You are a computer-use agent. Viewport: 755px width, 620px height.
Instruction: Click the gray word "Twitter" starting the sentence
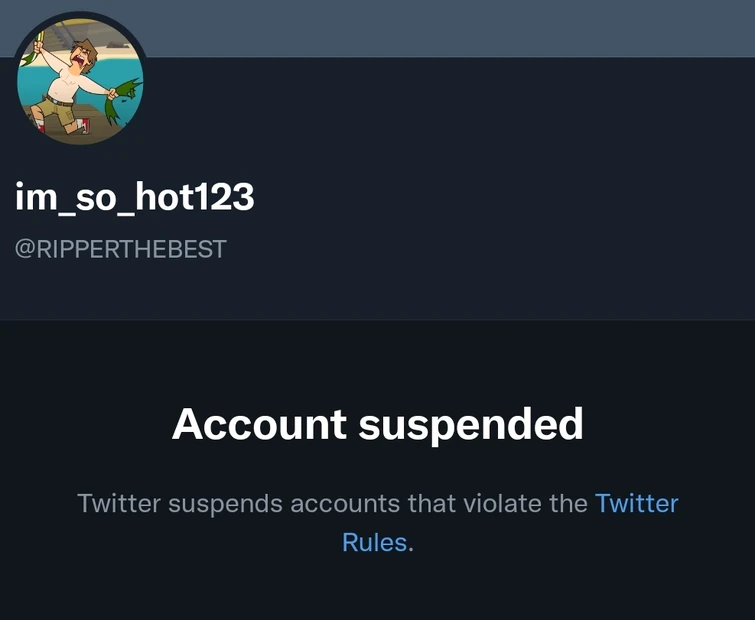[119, 502]
